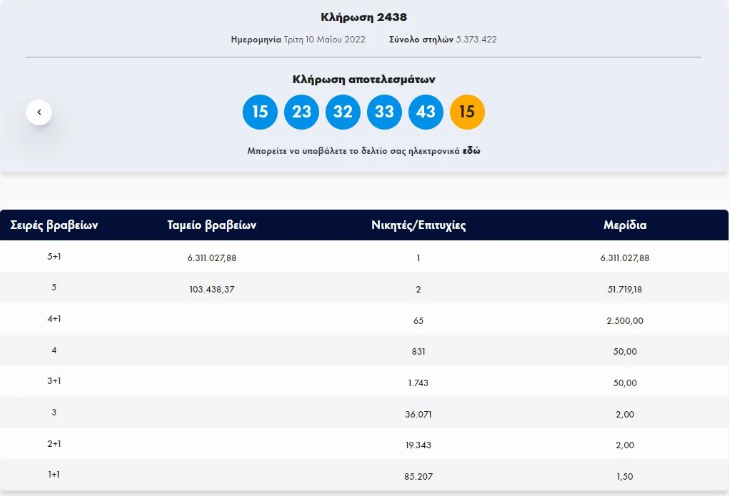This screenshot has height=496, width=729.
Task: Click the date 'Τρίτη 10 Μαΐου 2022'
Action: pyautogui.click(x=325, y=40)
